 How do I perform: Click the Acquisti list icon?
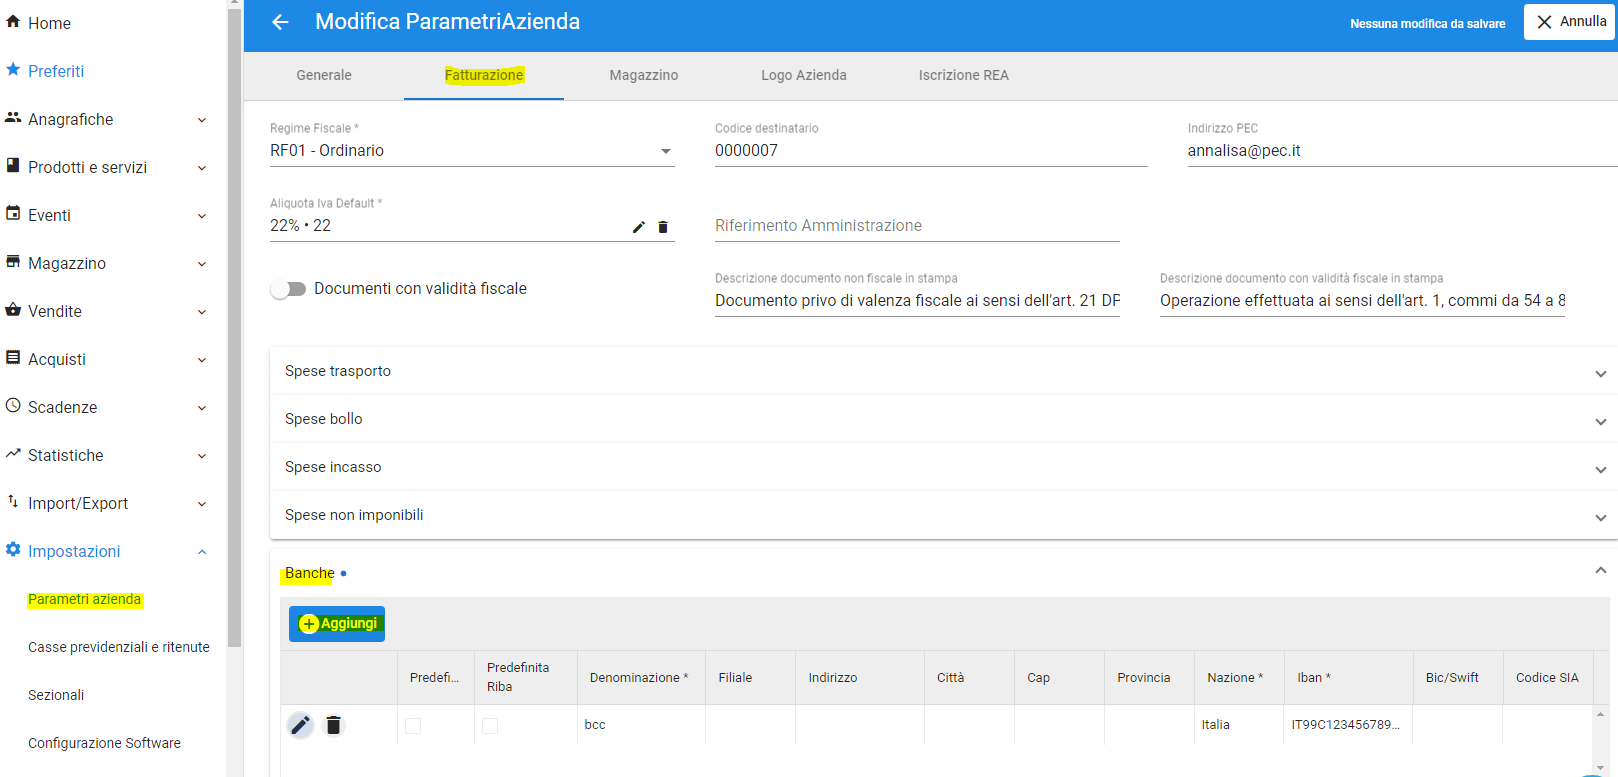[x=13, y=357]
